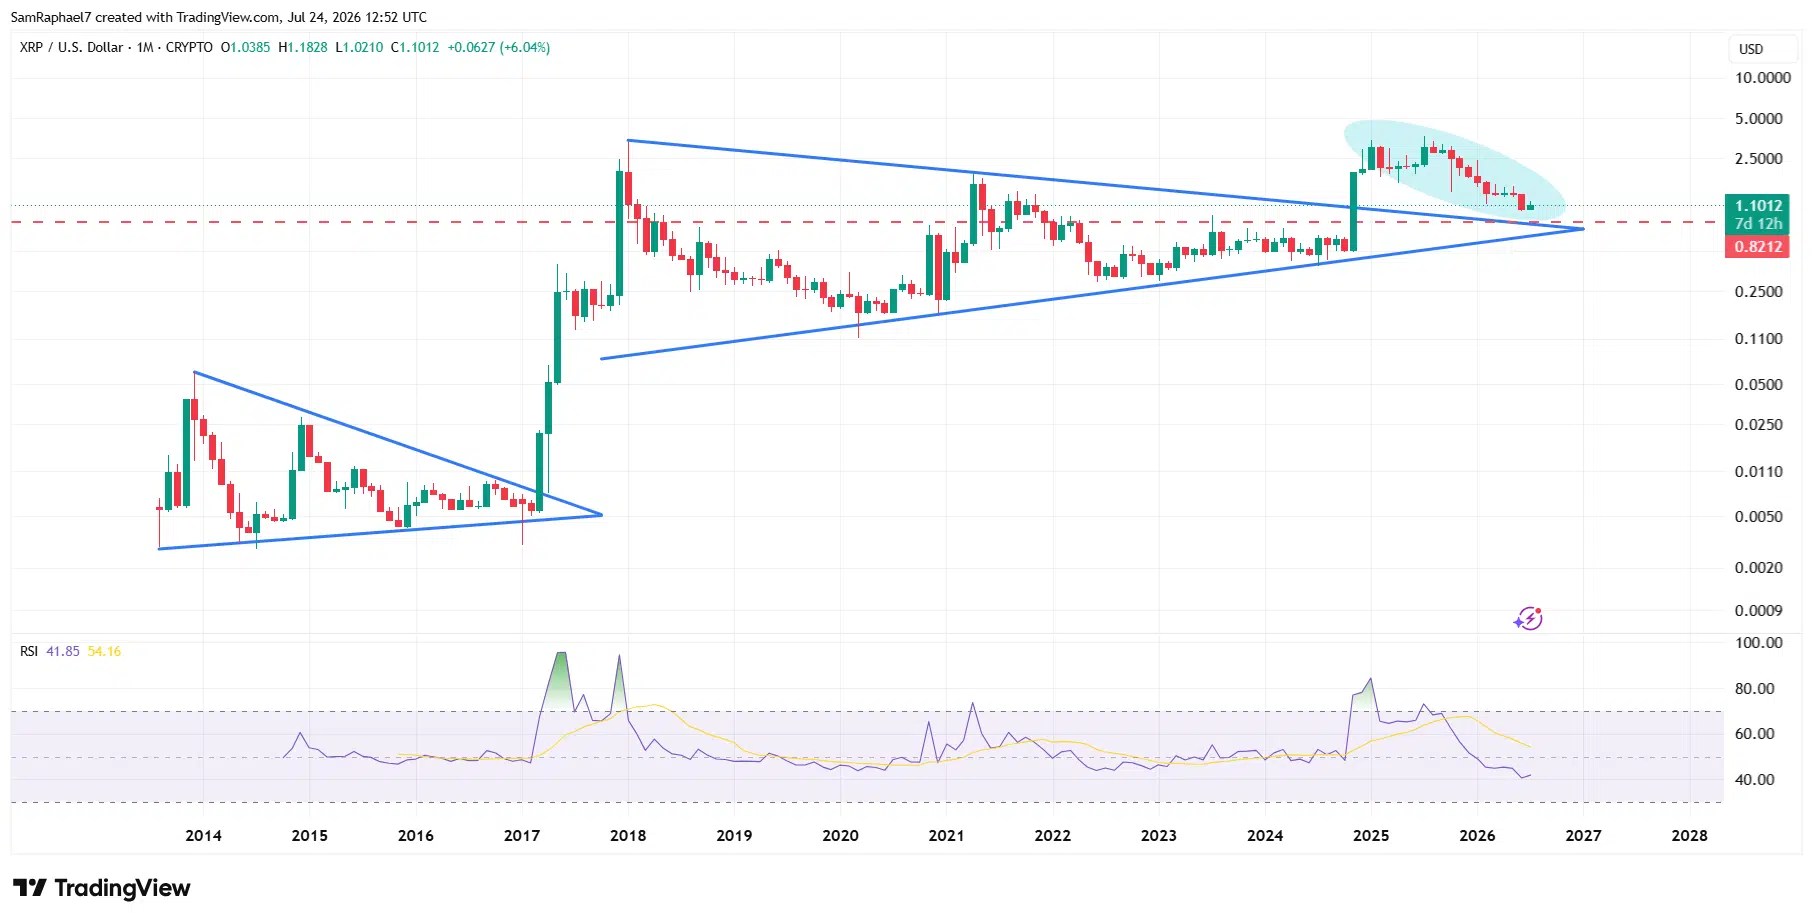This screenshot has height=922, width=1813.
Task: Click the 2017 time axis label
Action: (x=522, y=836)
